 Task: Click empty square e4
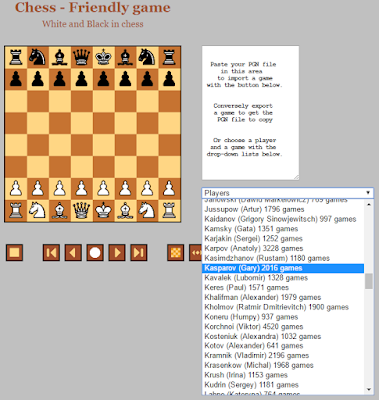[104, 145]
